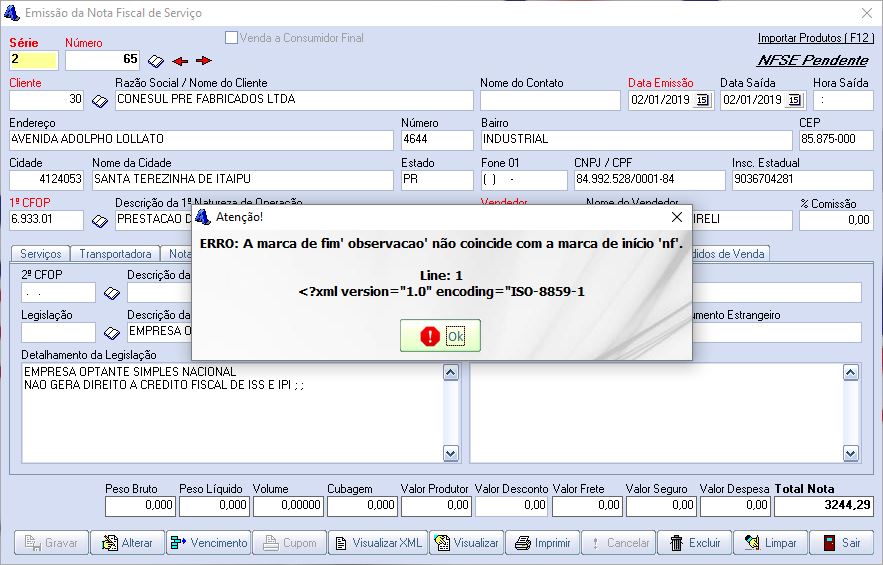The width and height of the screenshot is (883, 565).
Task: Go to previous invoice with left red arrow
Action: 180,61
